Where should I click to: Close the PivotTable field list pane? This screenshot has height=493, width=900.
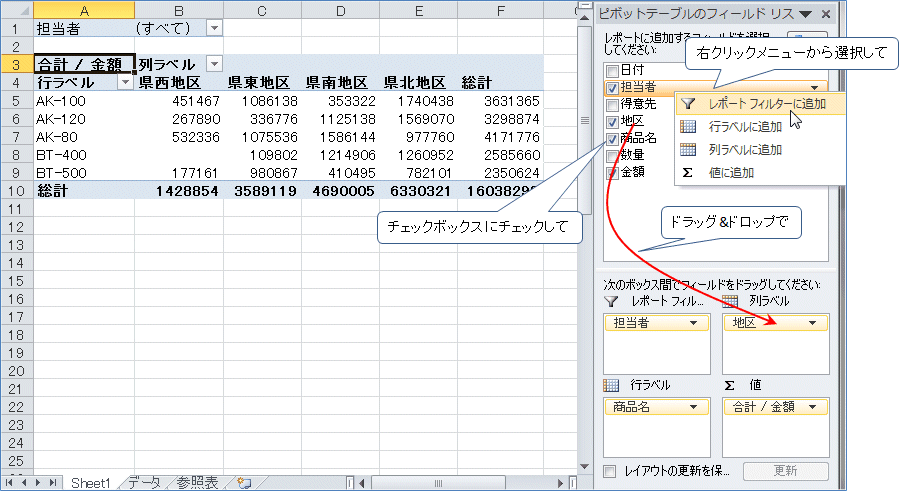[826, 14]
